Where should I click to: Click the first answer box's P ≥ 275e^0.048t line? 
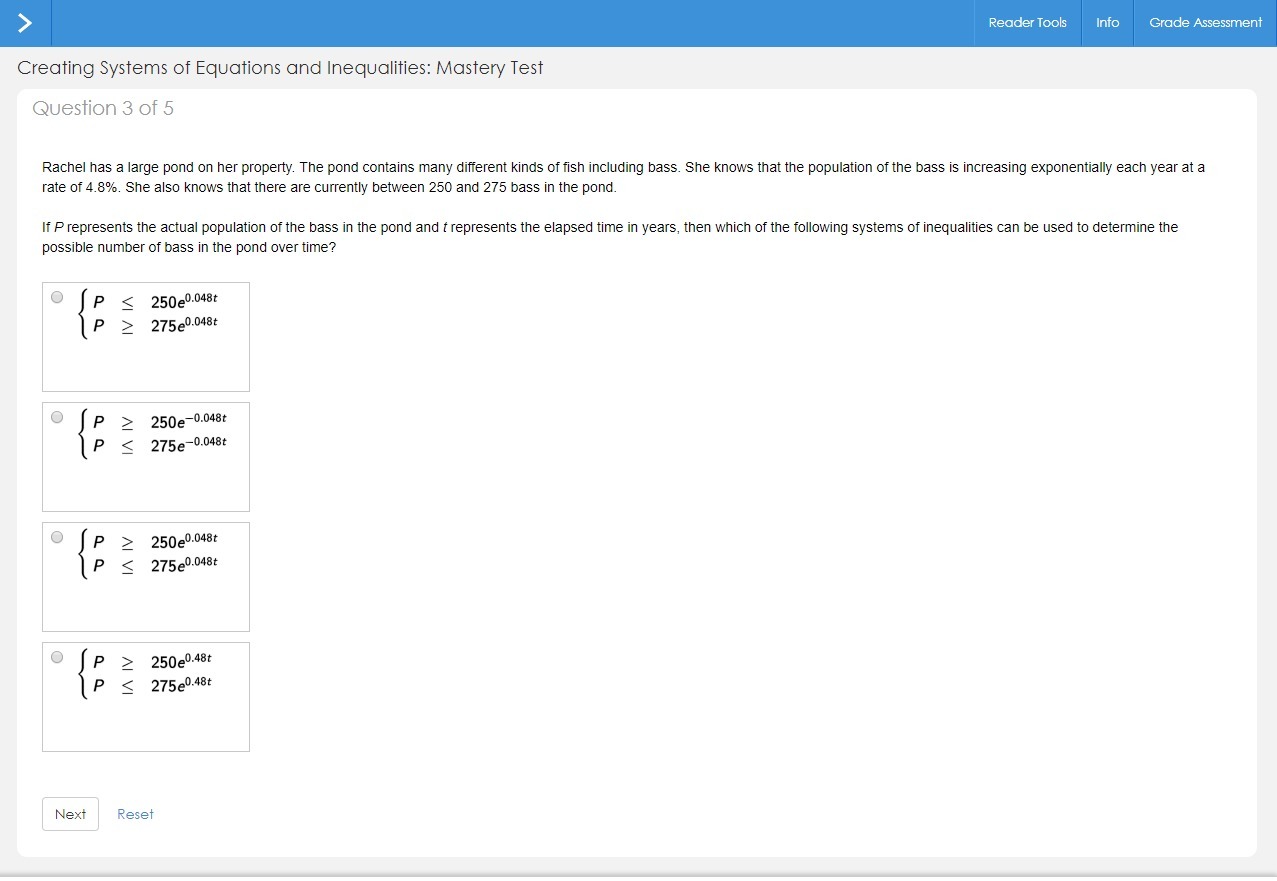point(155,326)
